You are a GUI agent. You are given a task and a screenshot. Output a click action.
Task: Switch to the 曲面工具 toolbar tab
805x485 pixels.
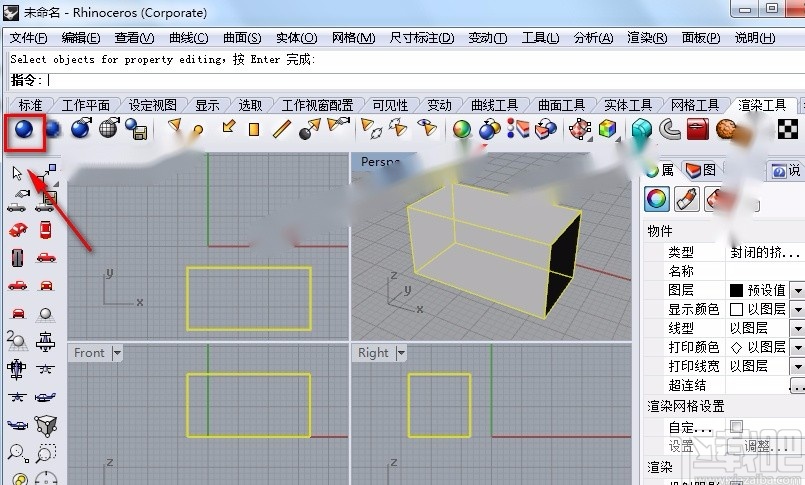[562, 105]
